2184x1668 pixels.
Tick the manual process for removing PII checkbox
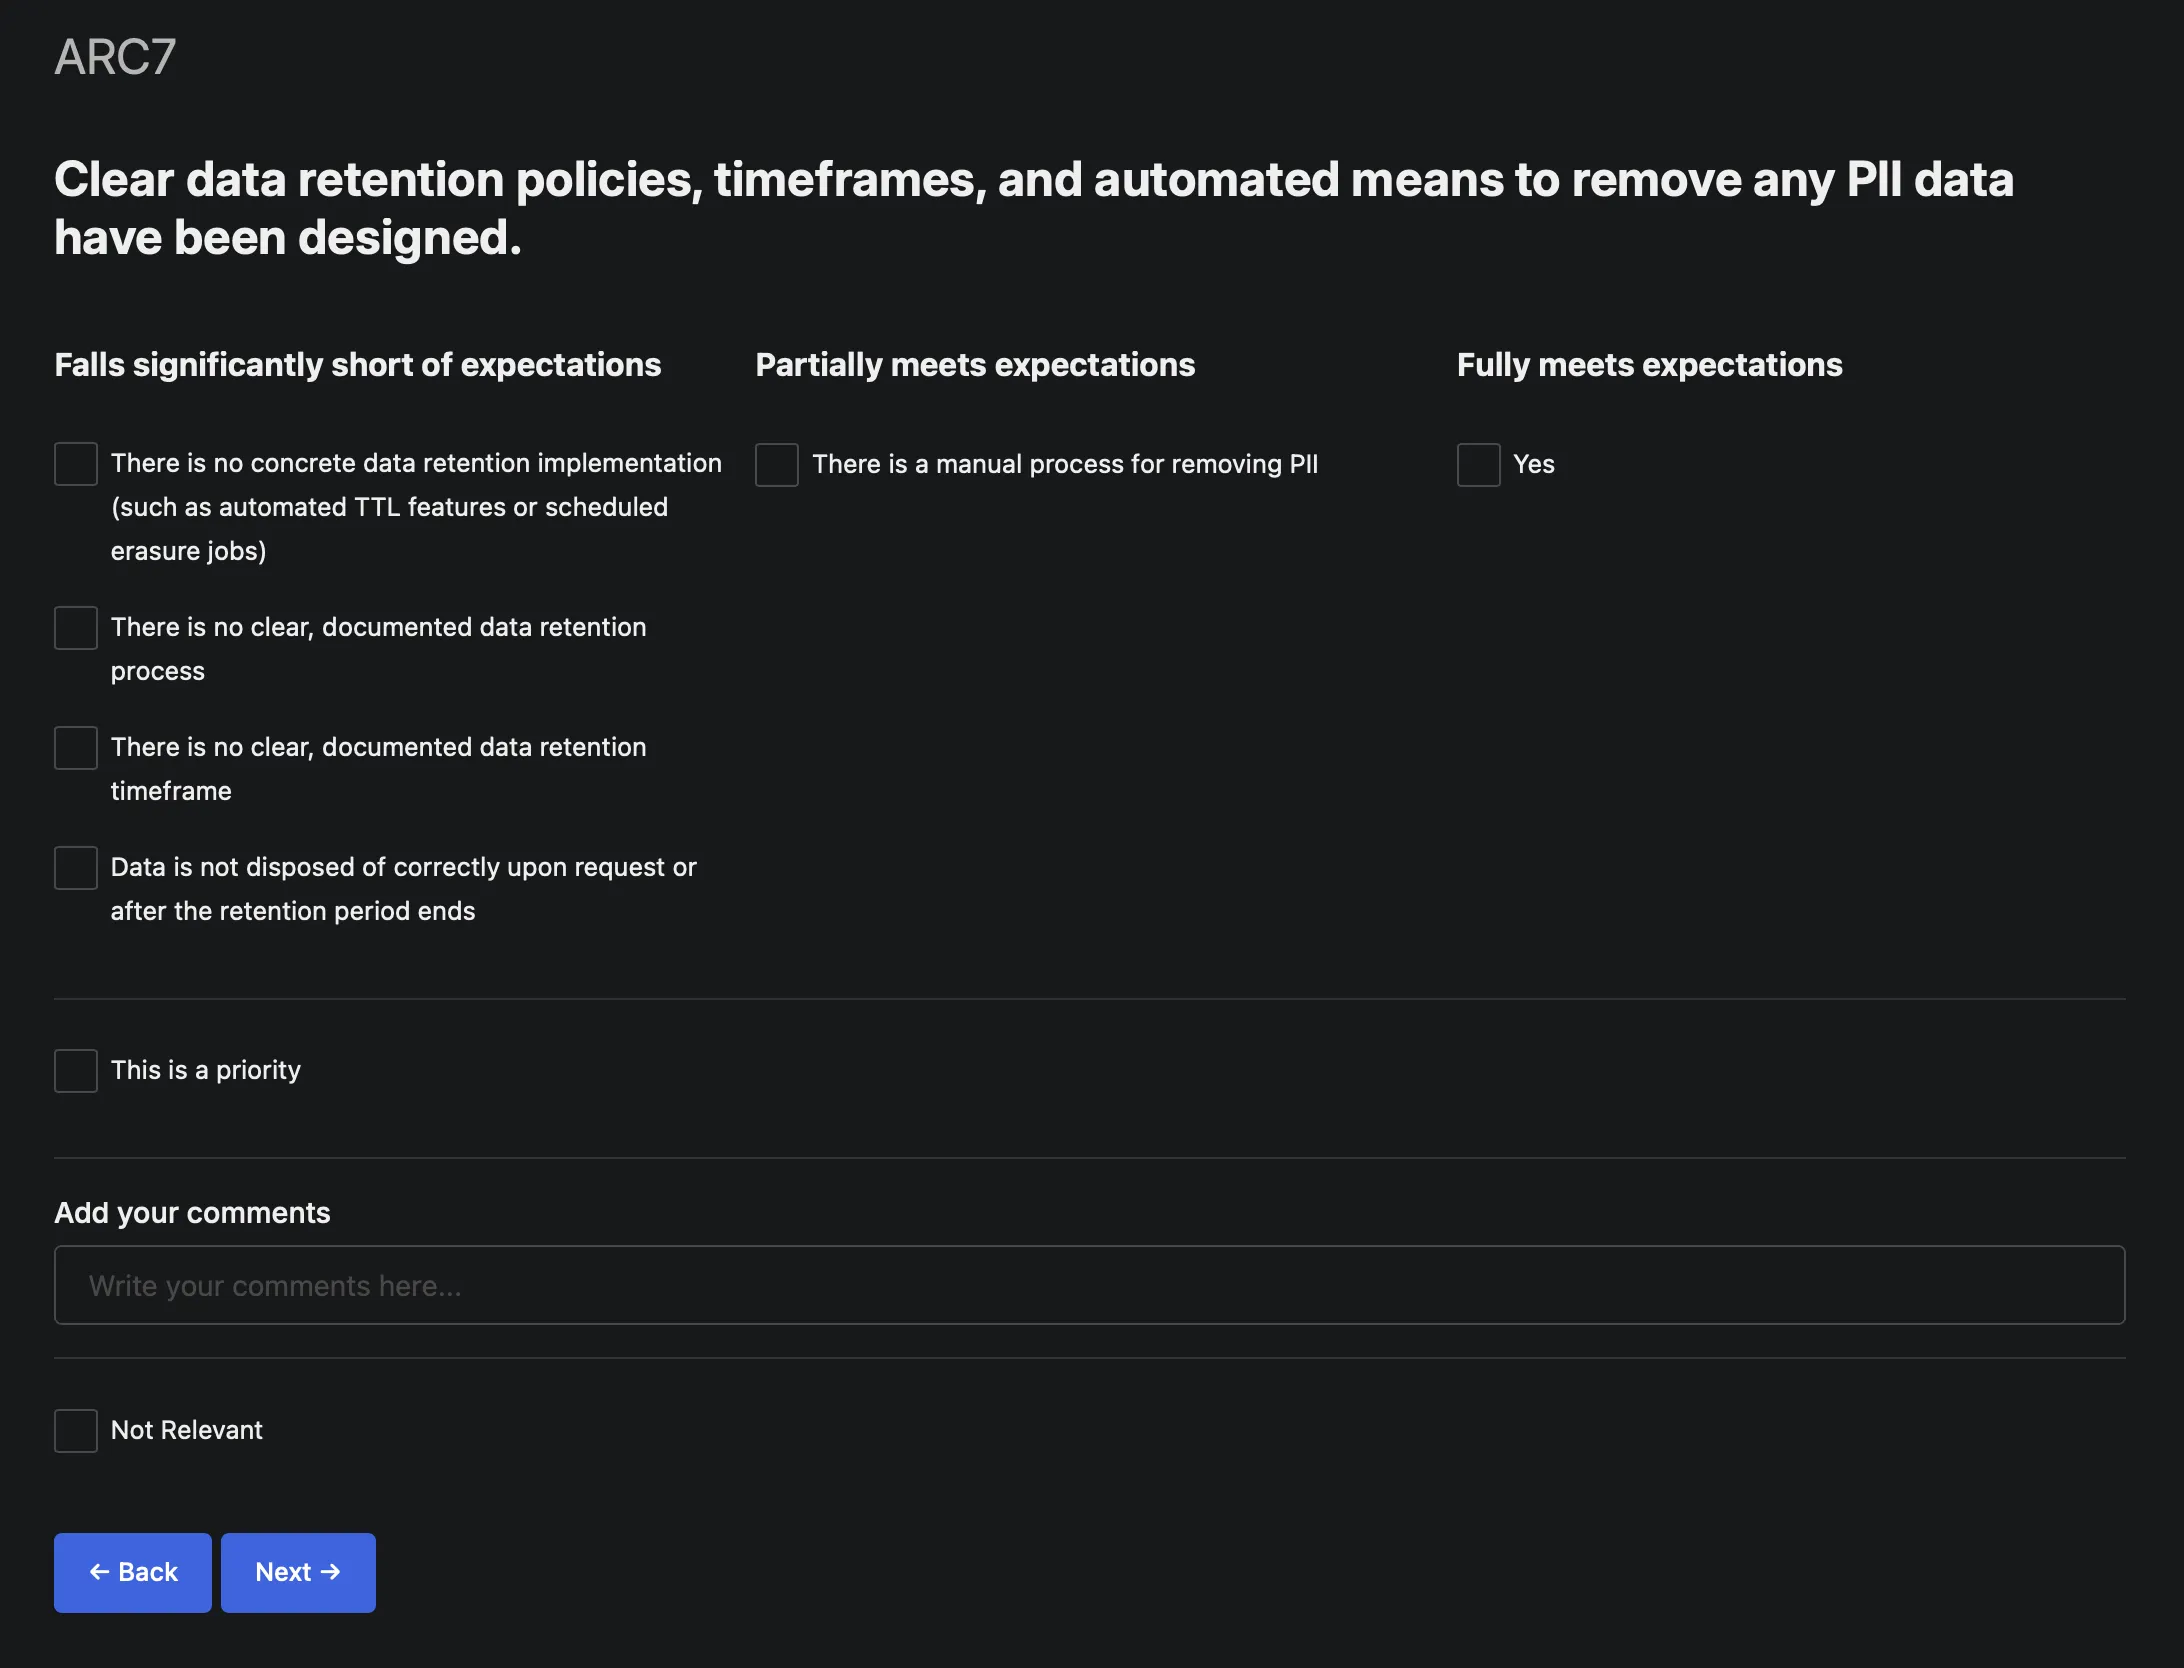pos(777,465)
